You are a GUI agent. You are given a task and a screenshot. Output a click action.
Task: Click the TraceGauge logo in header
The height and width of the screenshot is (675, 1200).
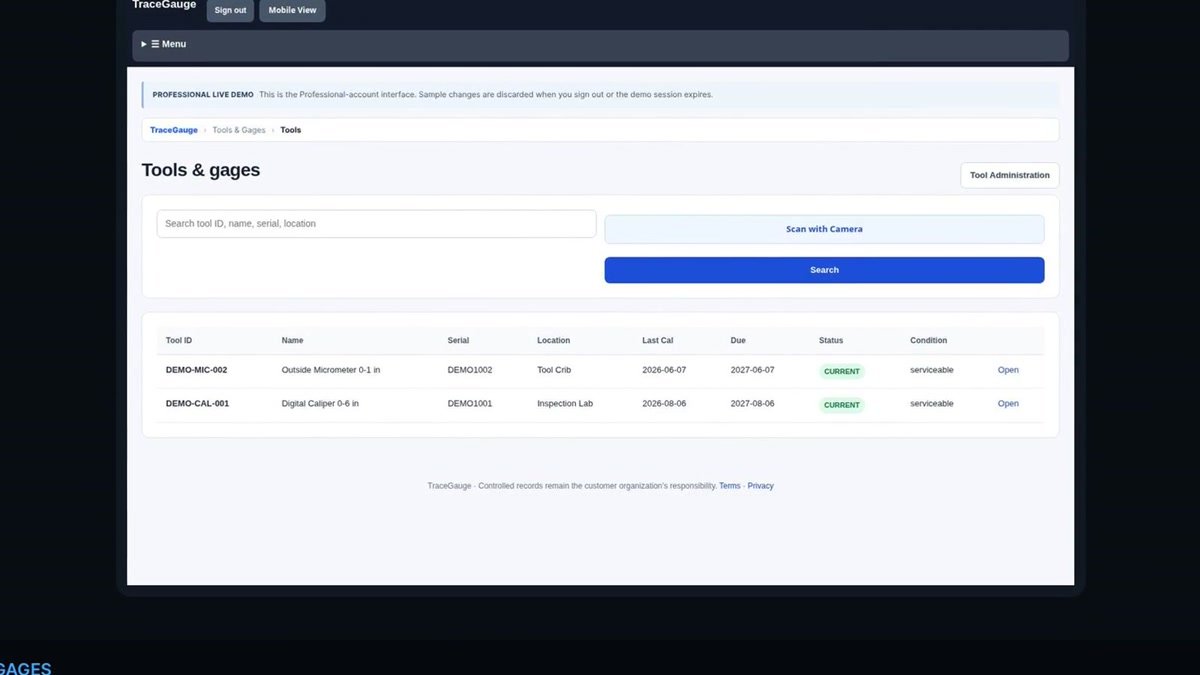point(165,5)
